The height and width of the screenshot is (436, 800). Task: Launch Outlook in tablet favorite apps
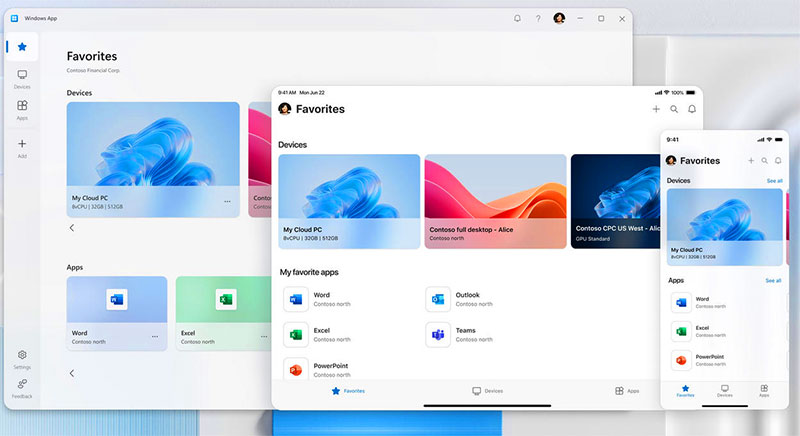click(x=459, y=299)
